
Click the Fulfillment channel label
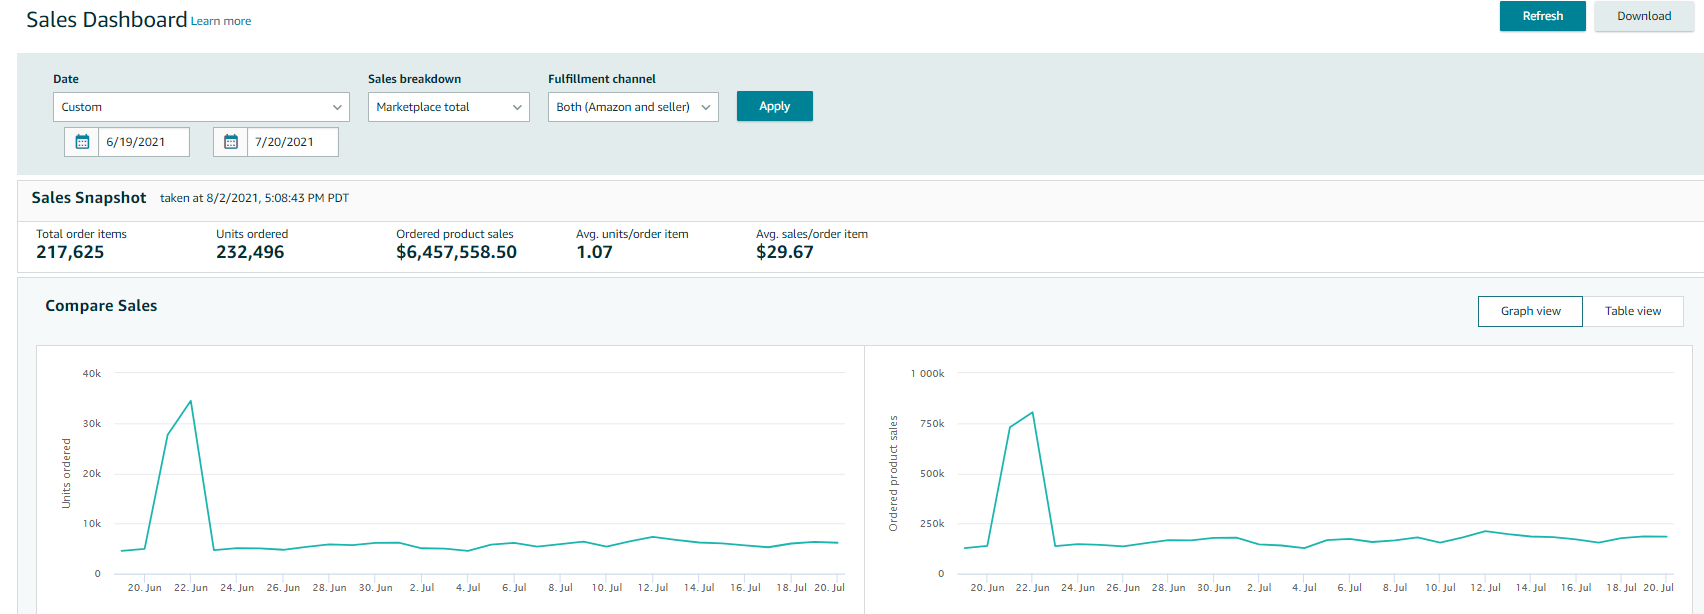tap(602, 79)
